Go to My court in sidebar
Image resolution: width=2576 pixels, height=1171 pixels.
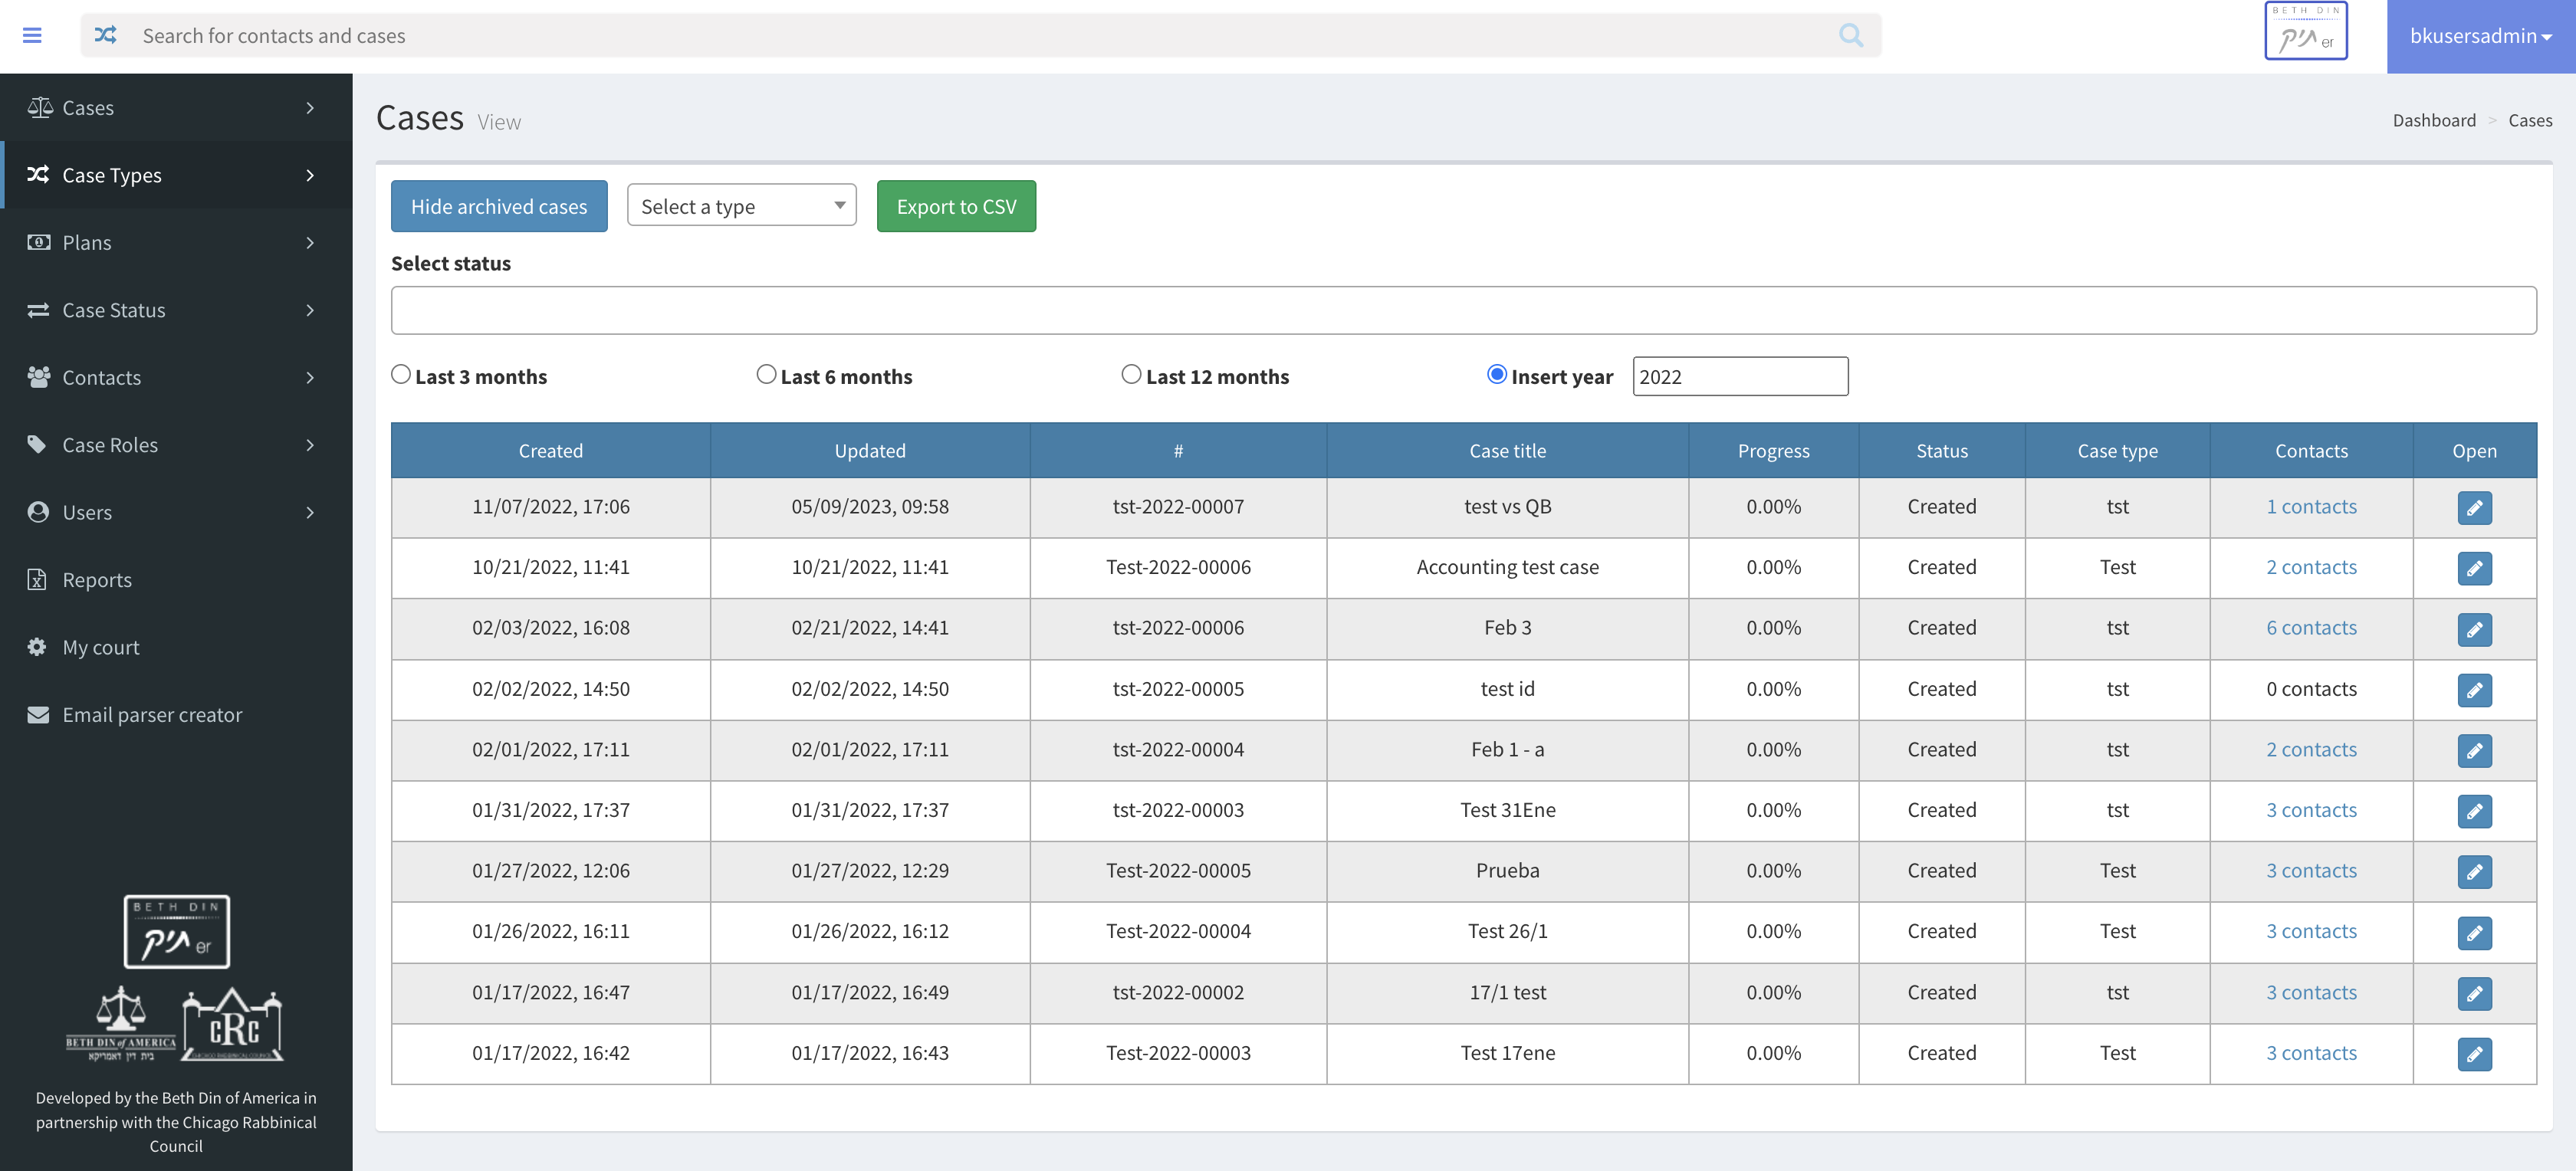[x=101, y=647]
